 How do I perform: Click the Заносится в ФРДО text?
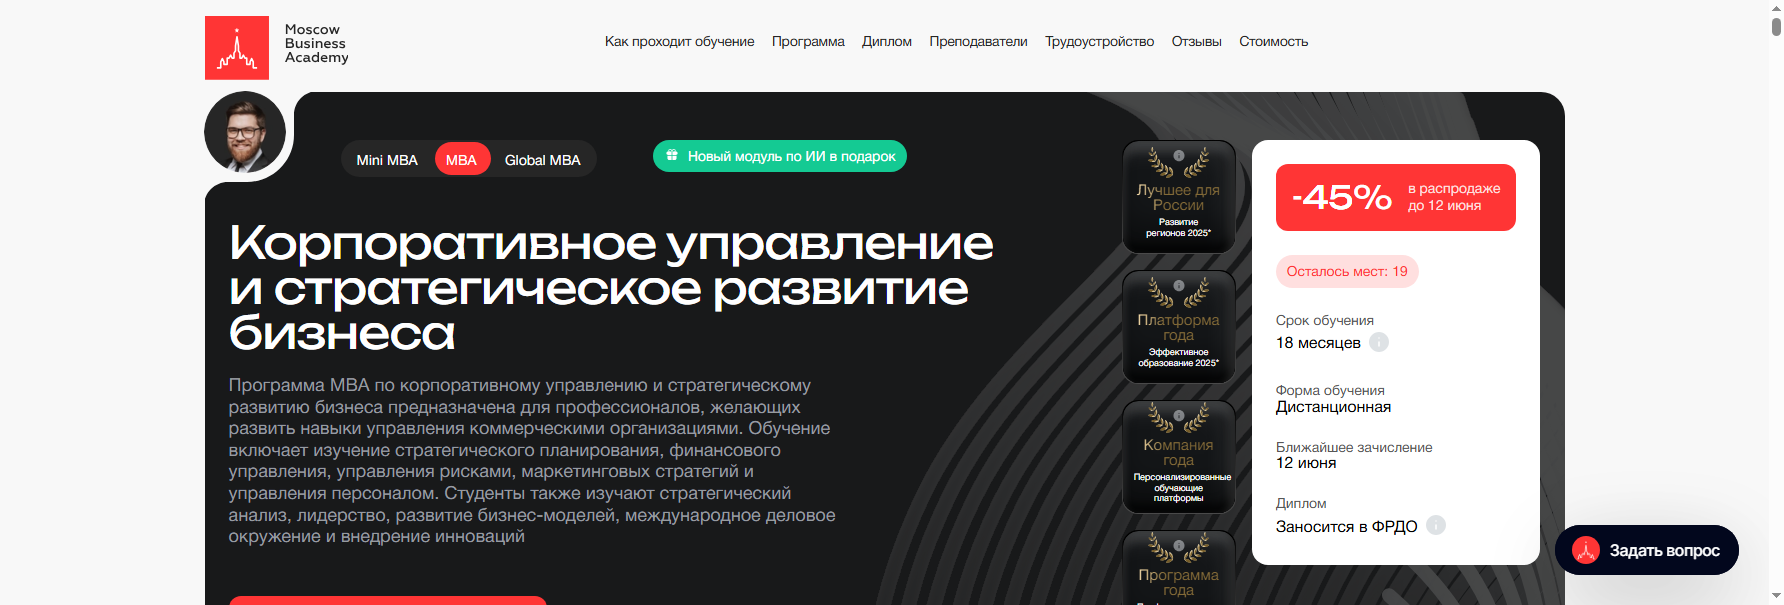click(x=1346, y=526)
